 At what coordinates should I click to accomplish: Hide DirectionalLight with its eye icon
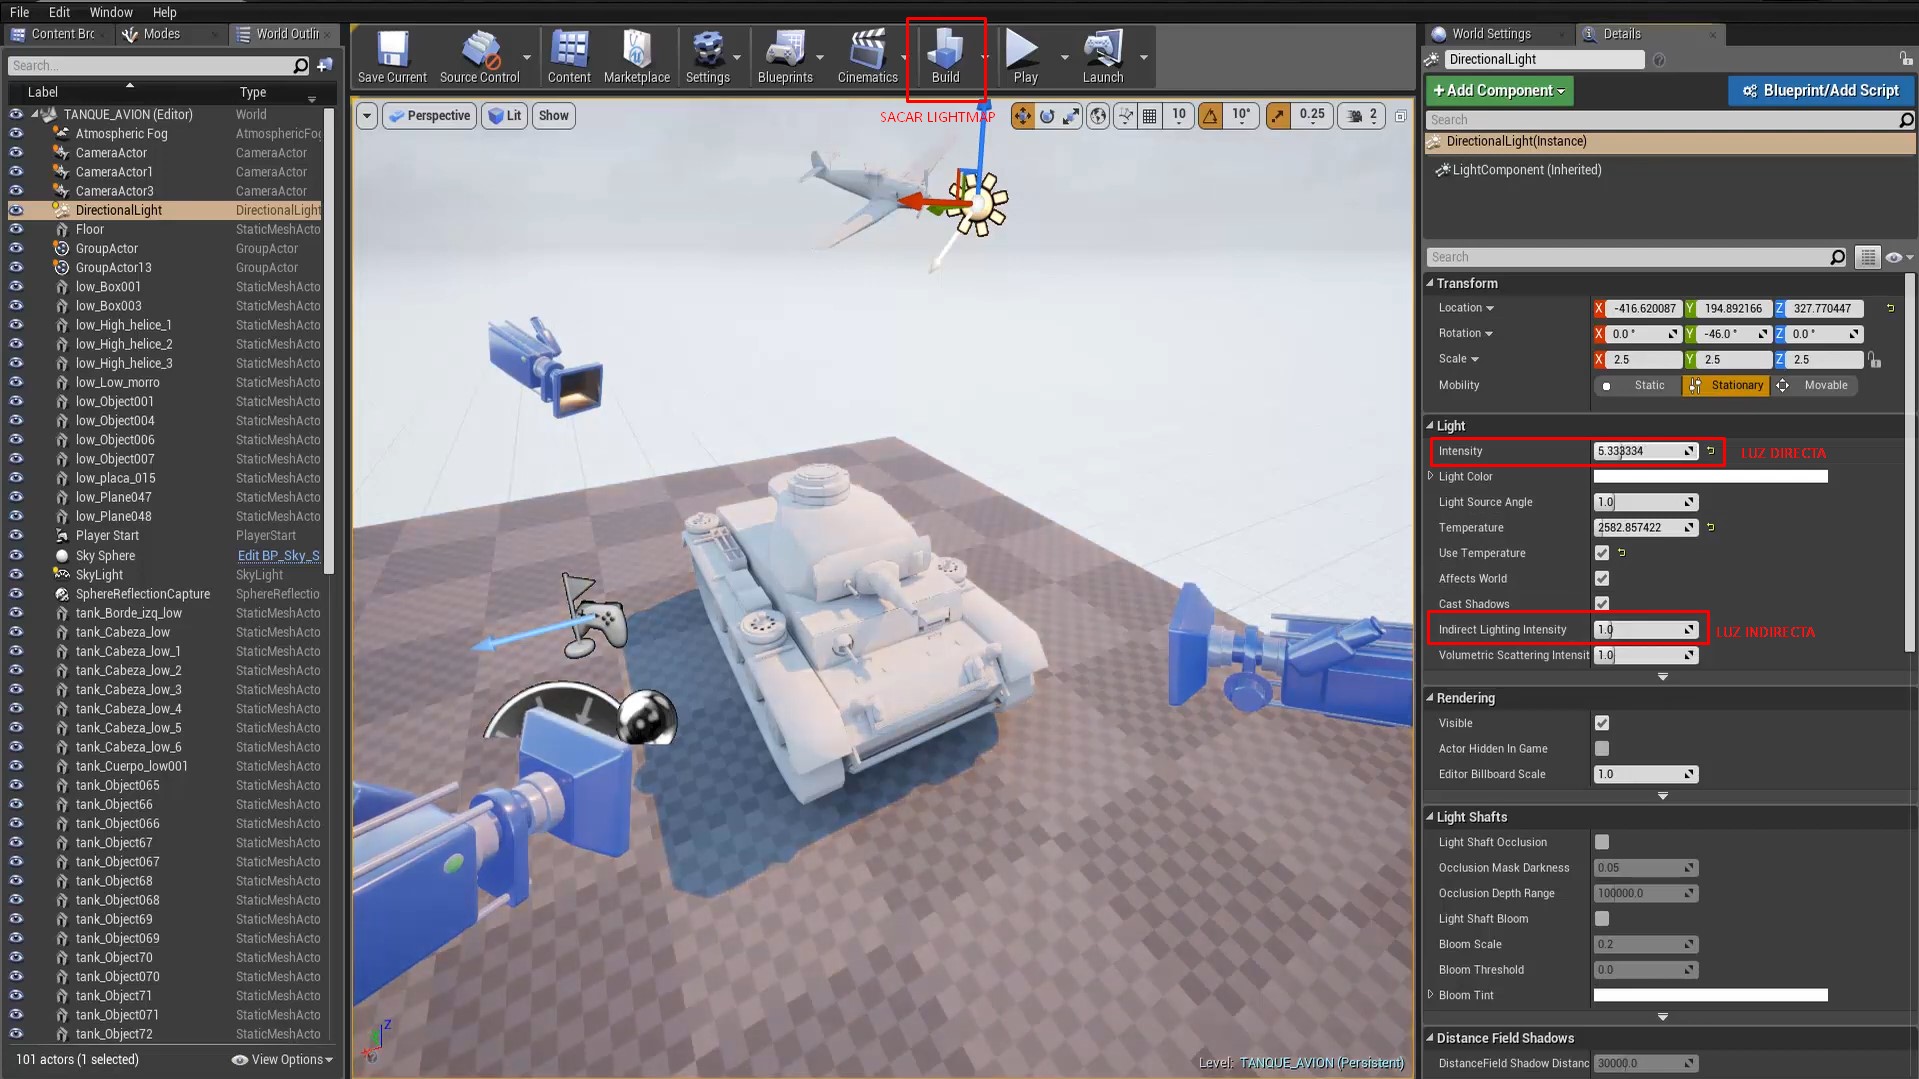[16, 210]
